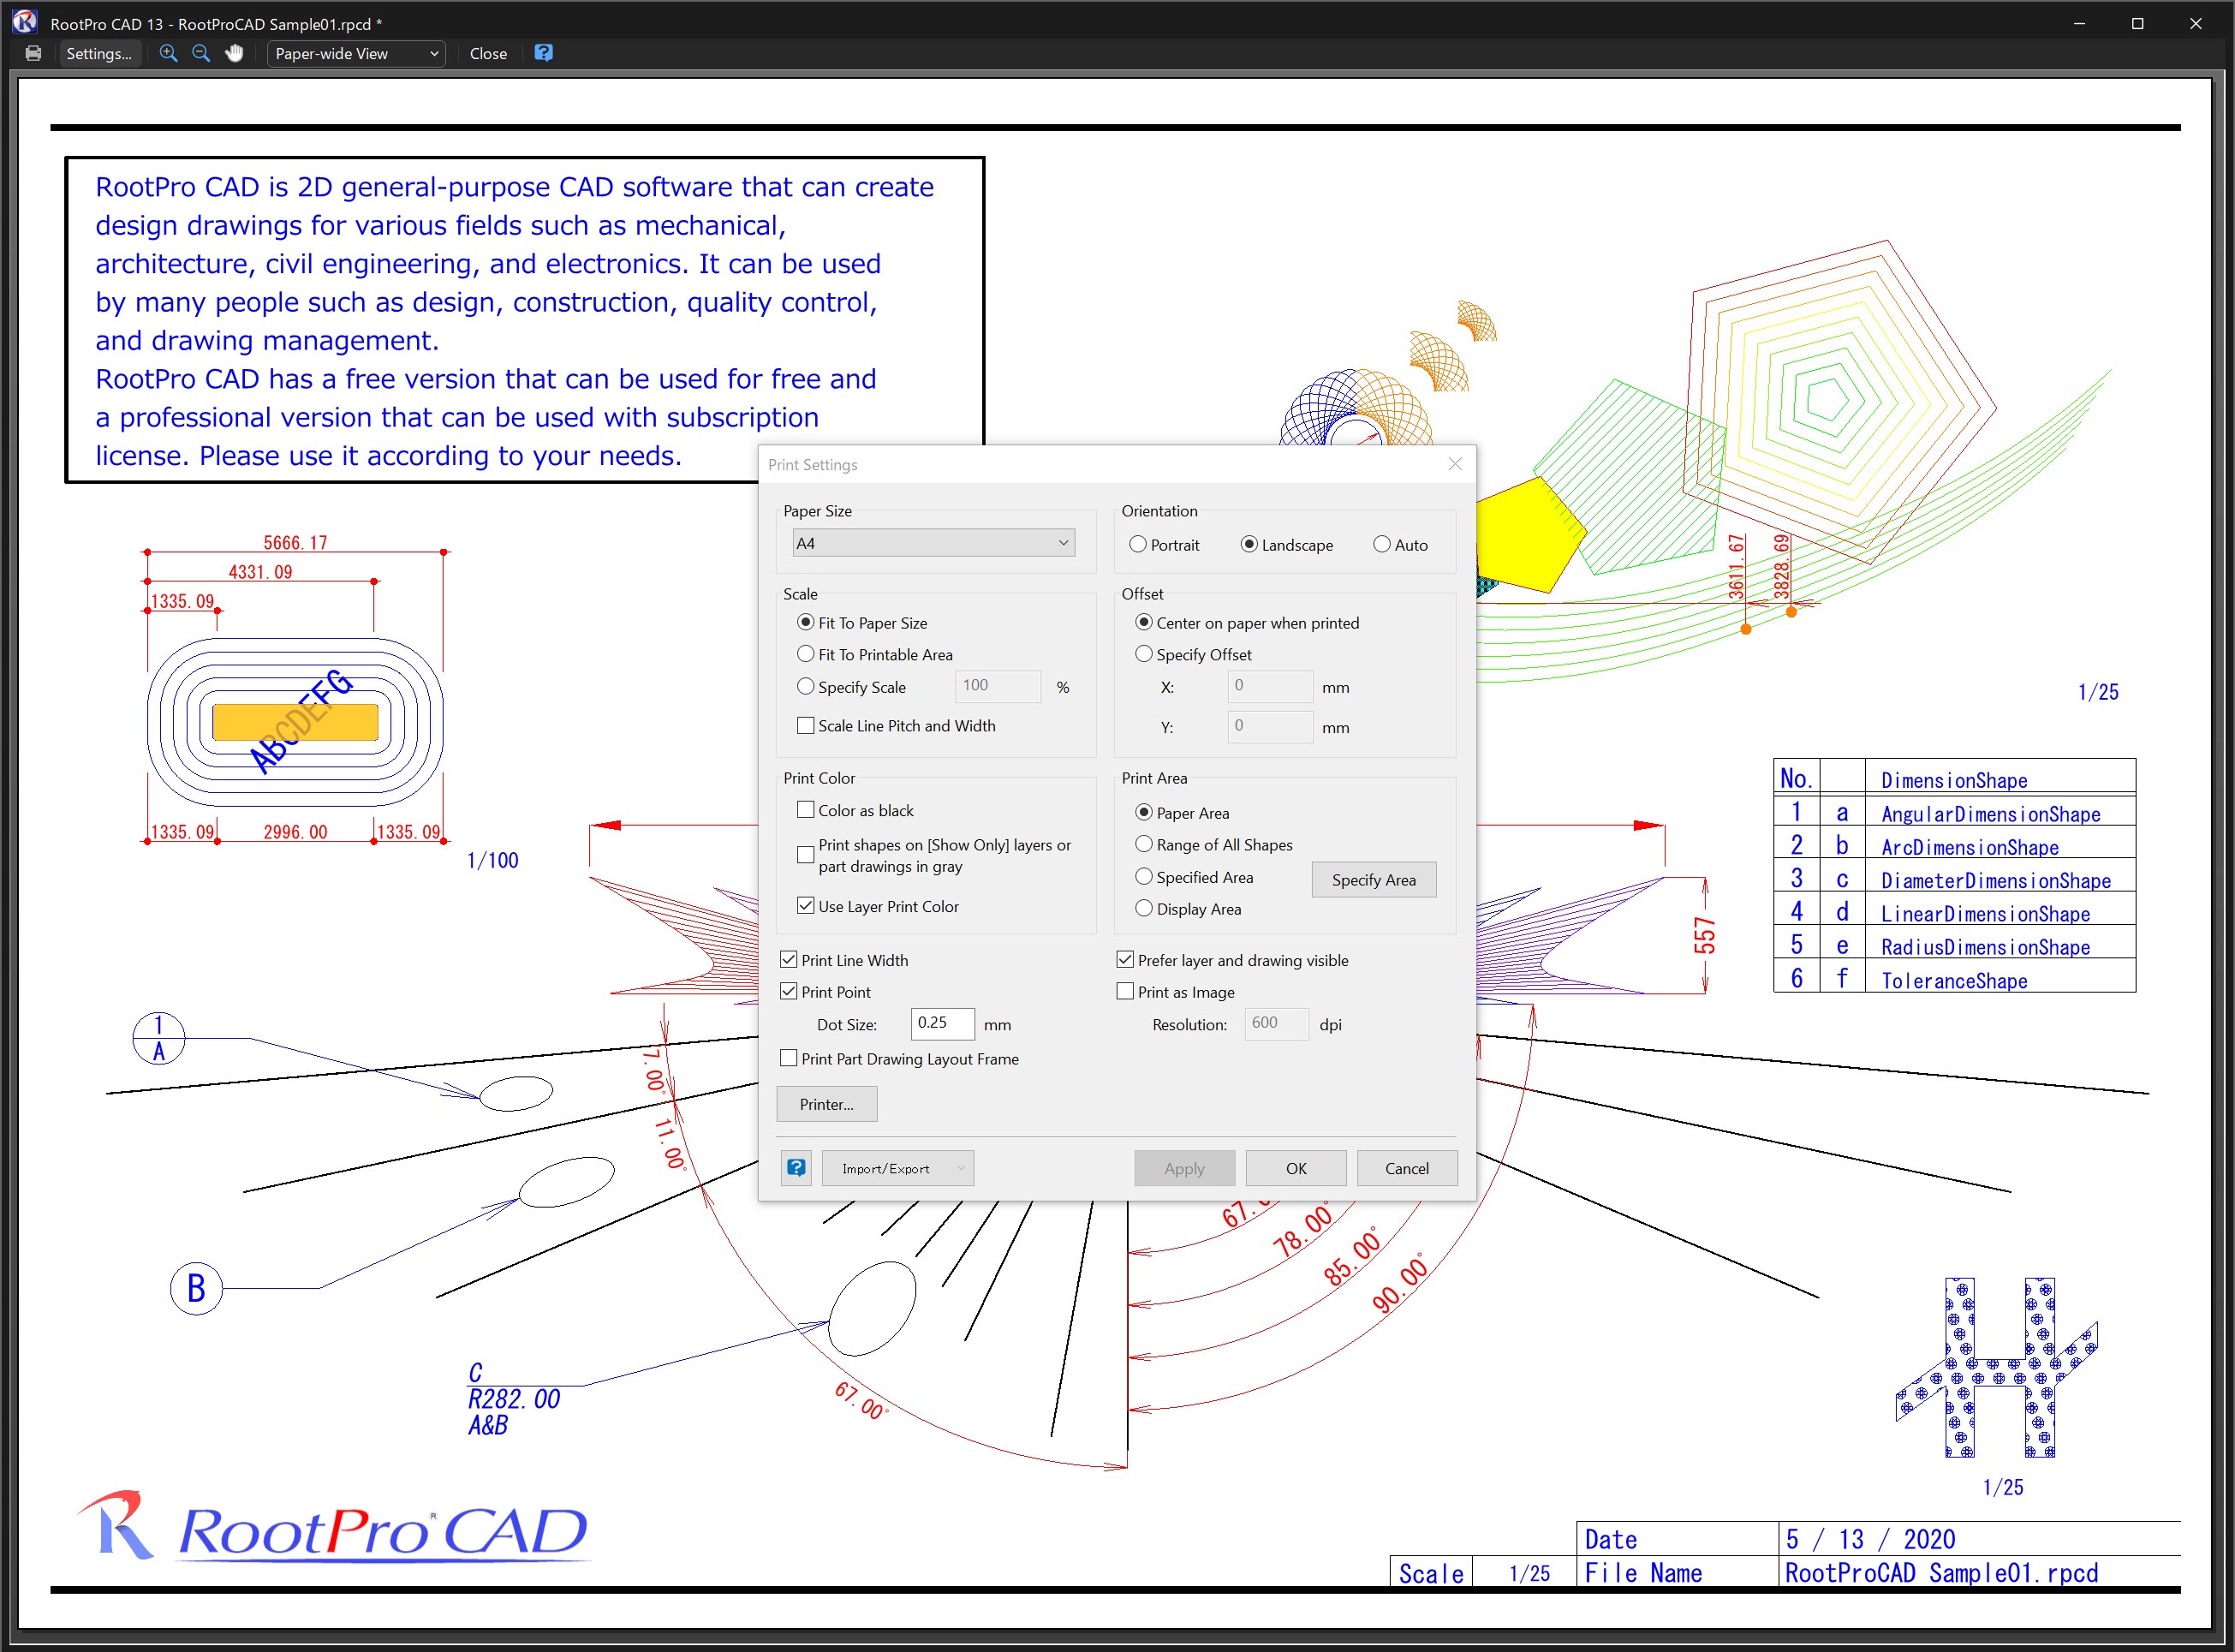Viewport: 2235px width, 1652px height.
Task: Select Portrait orientation
Action: [x=1163, y=545]
